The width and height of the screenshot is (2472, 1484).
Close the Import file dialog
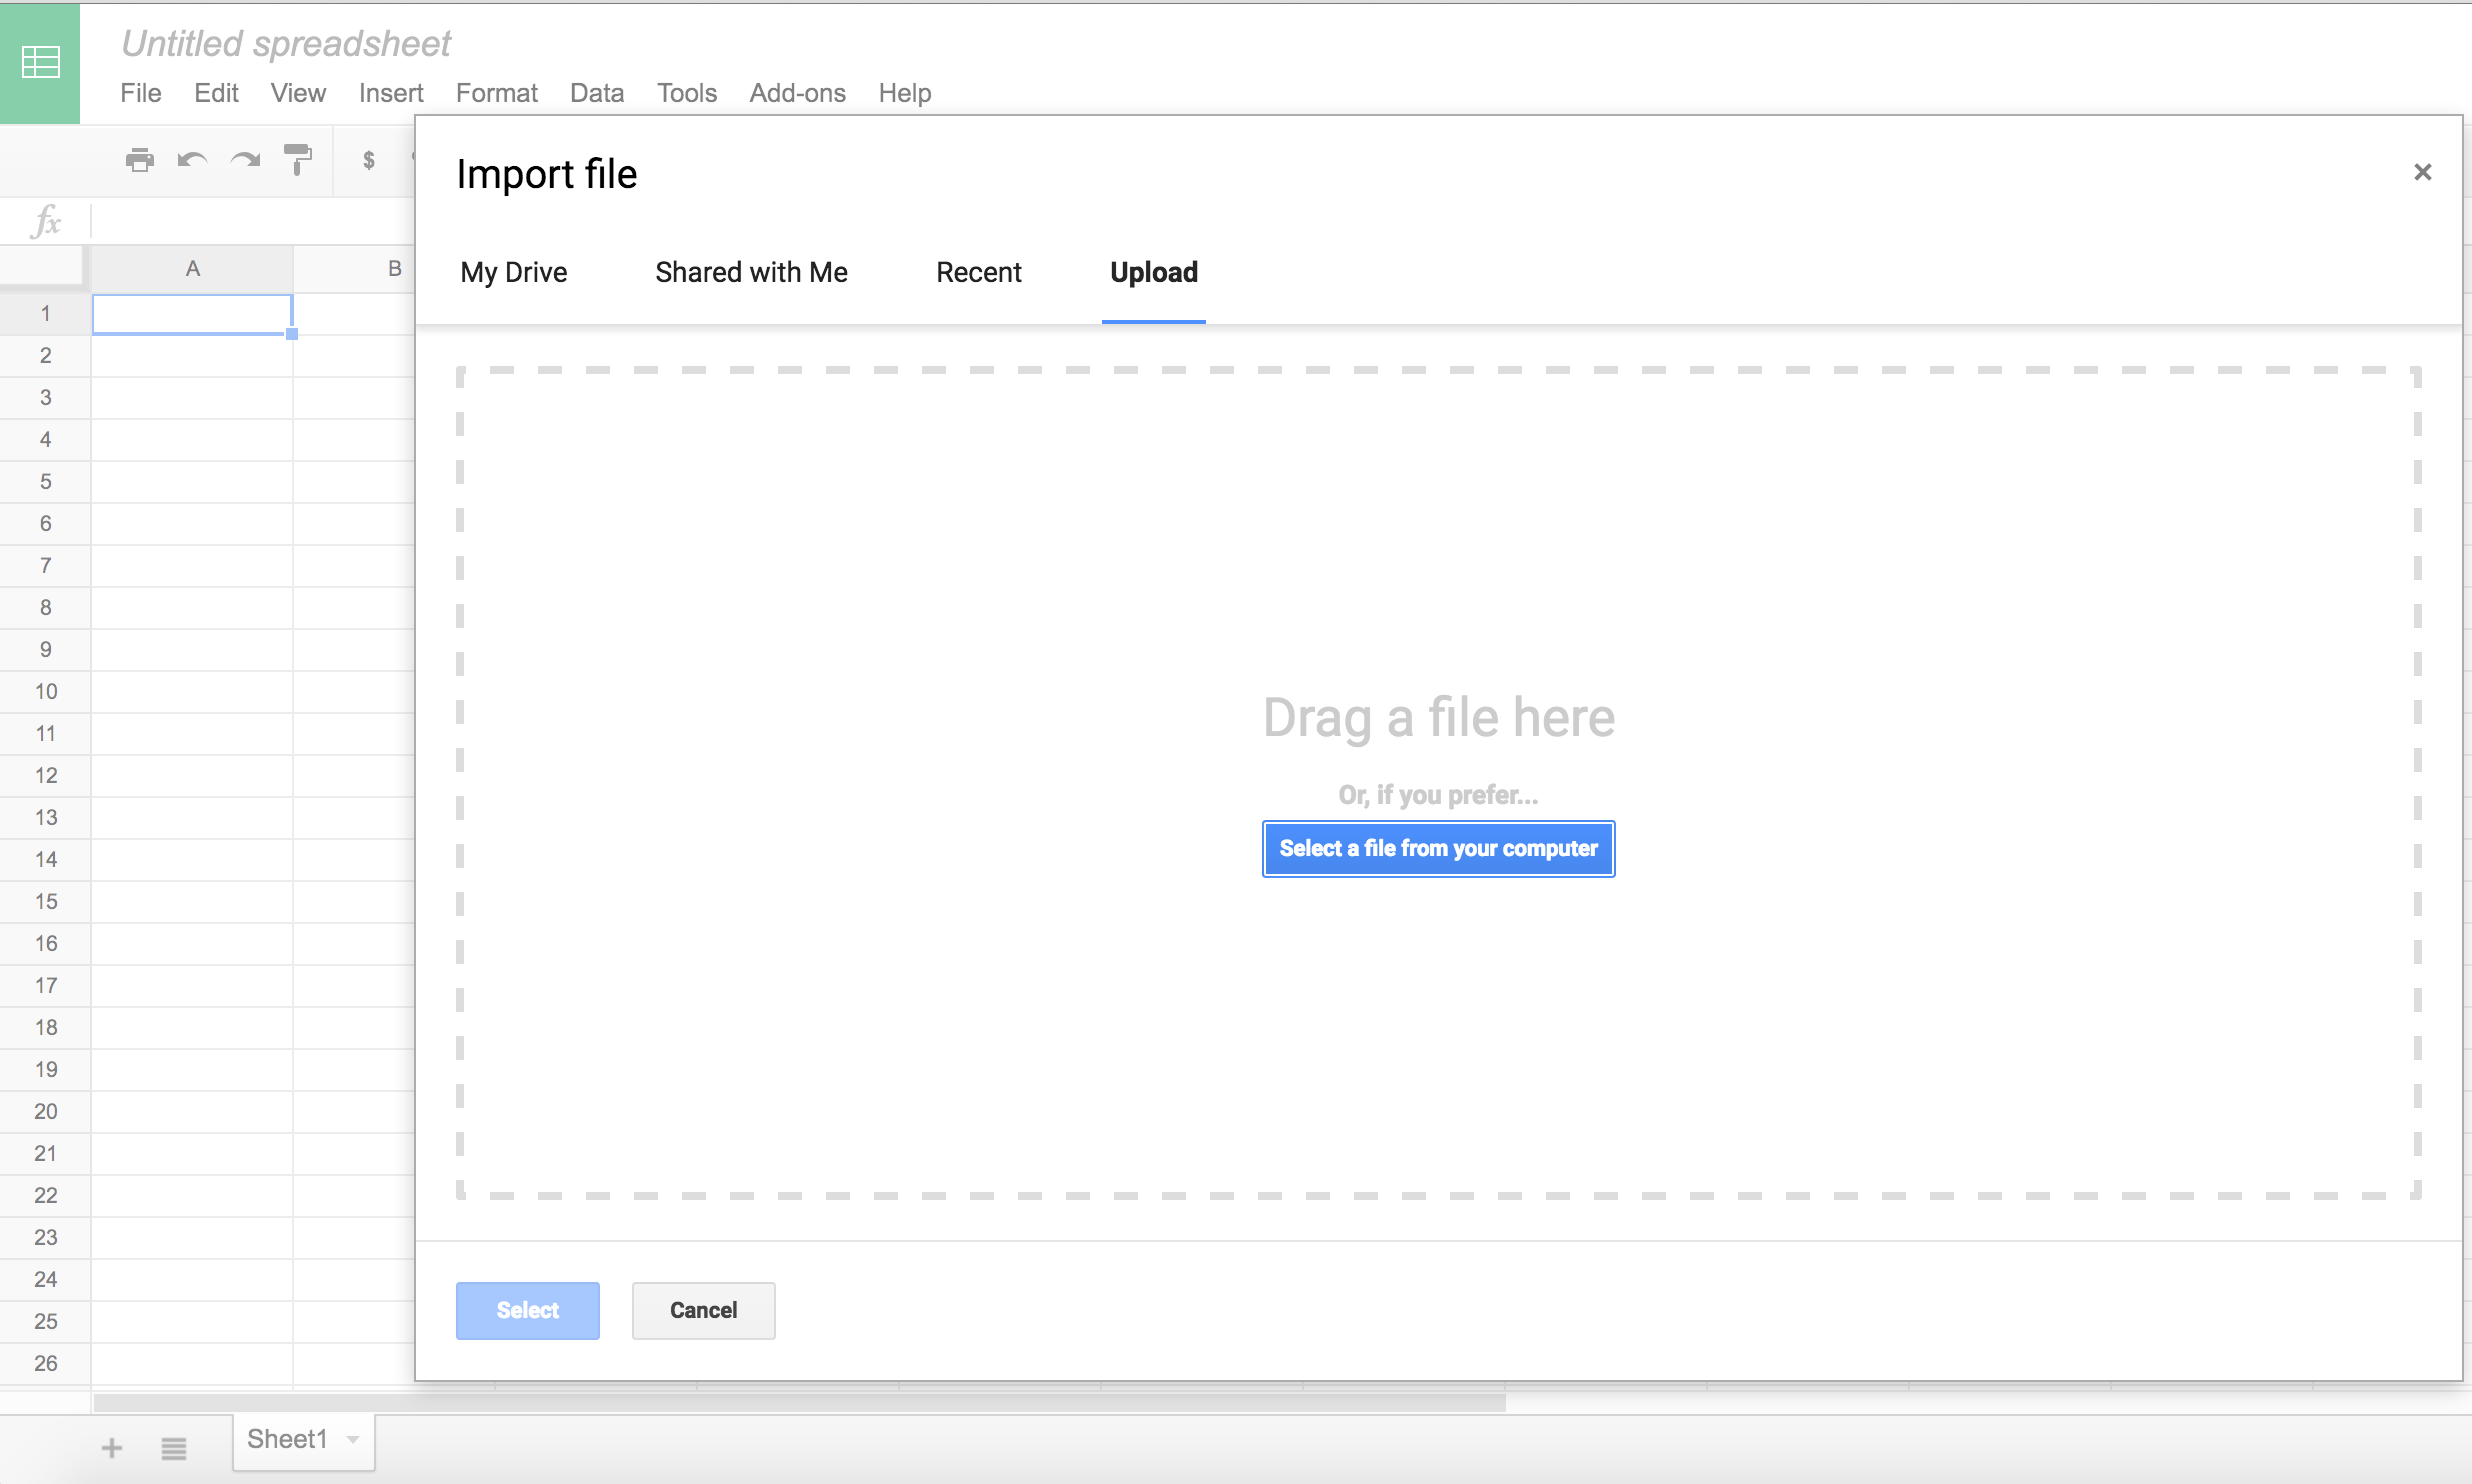pyautogui.click(x=2422, y=172)
